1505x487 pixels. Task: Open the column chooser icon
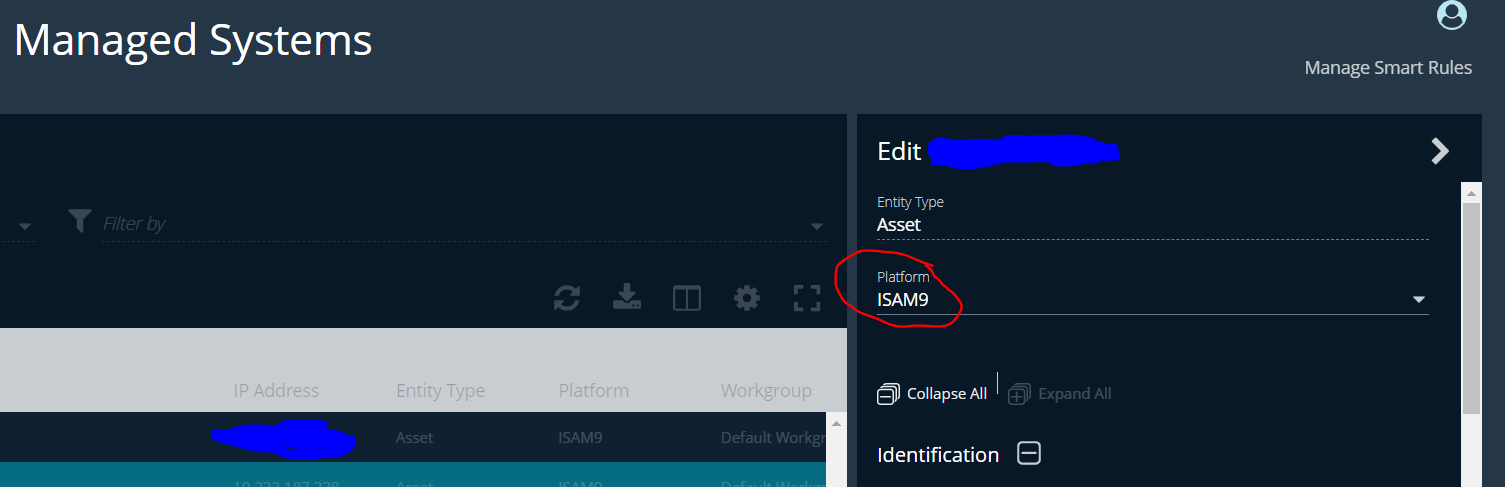pyautogui.click(x=687, y=298)
